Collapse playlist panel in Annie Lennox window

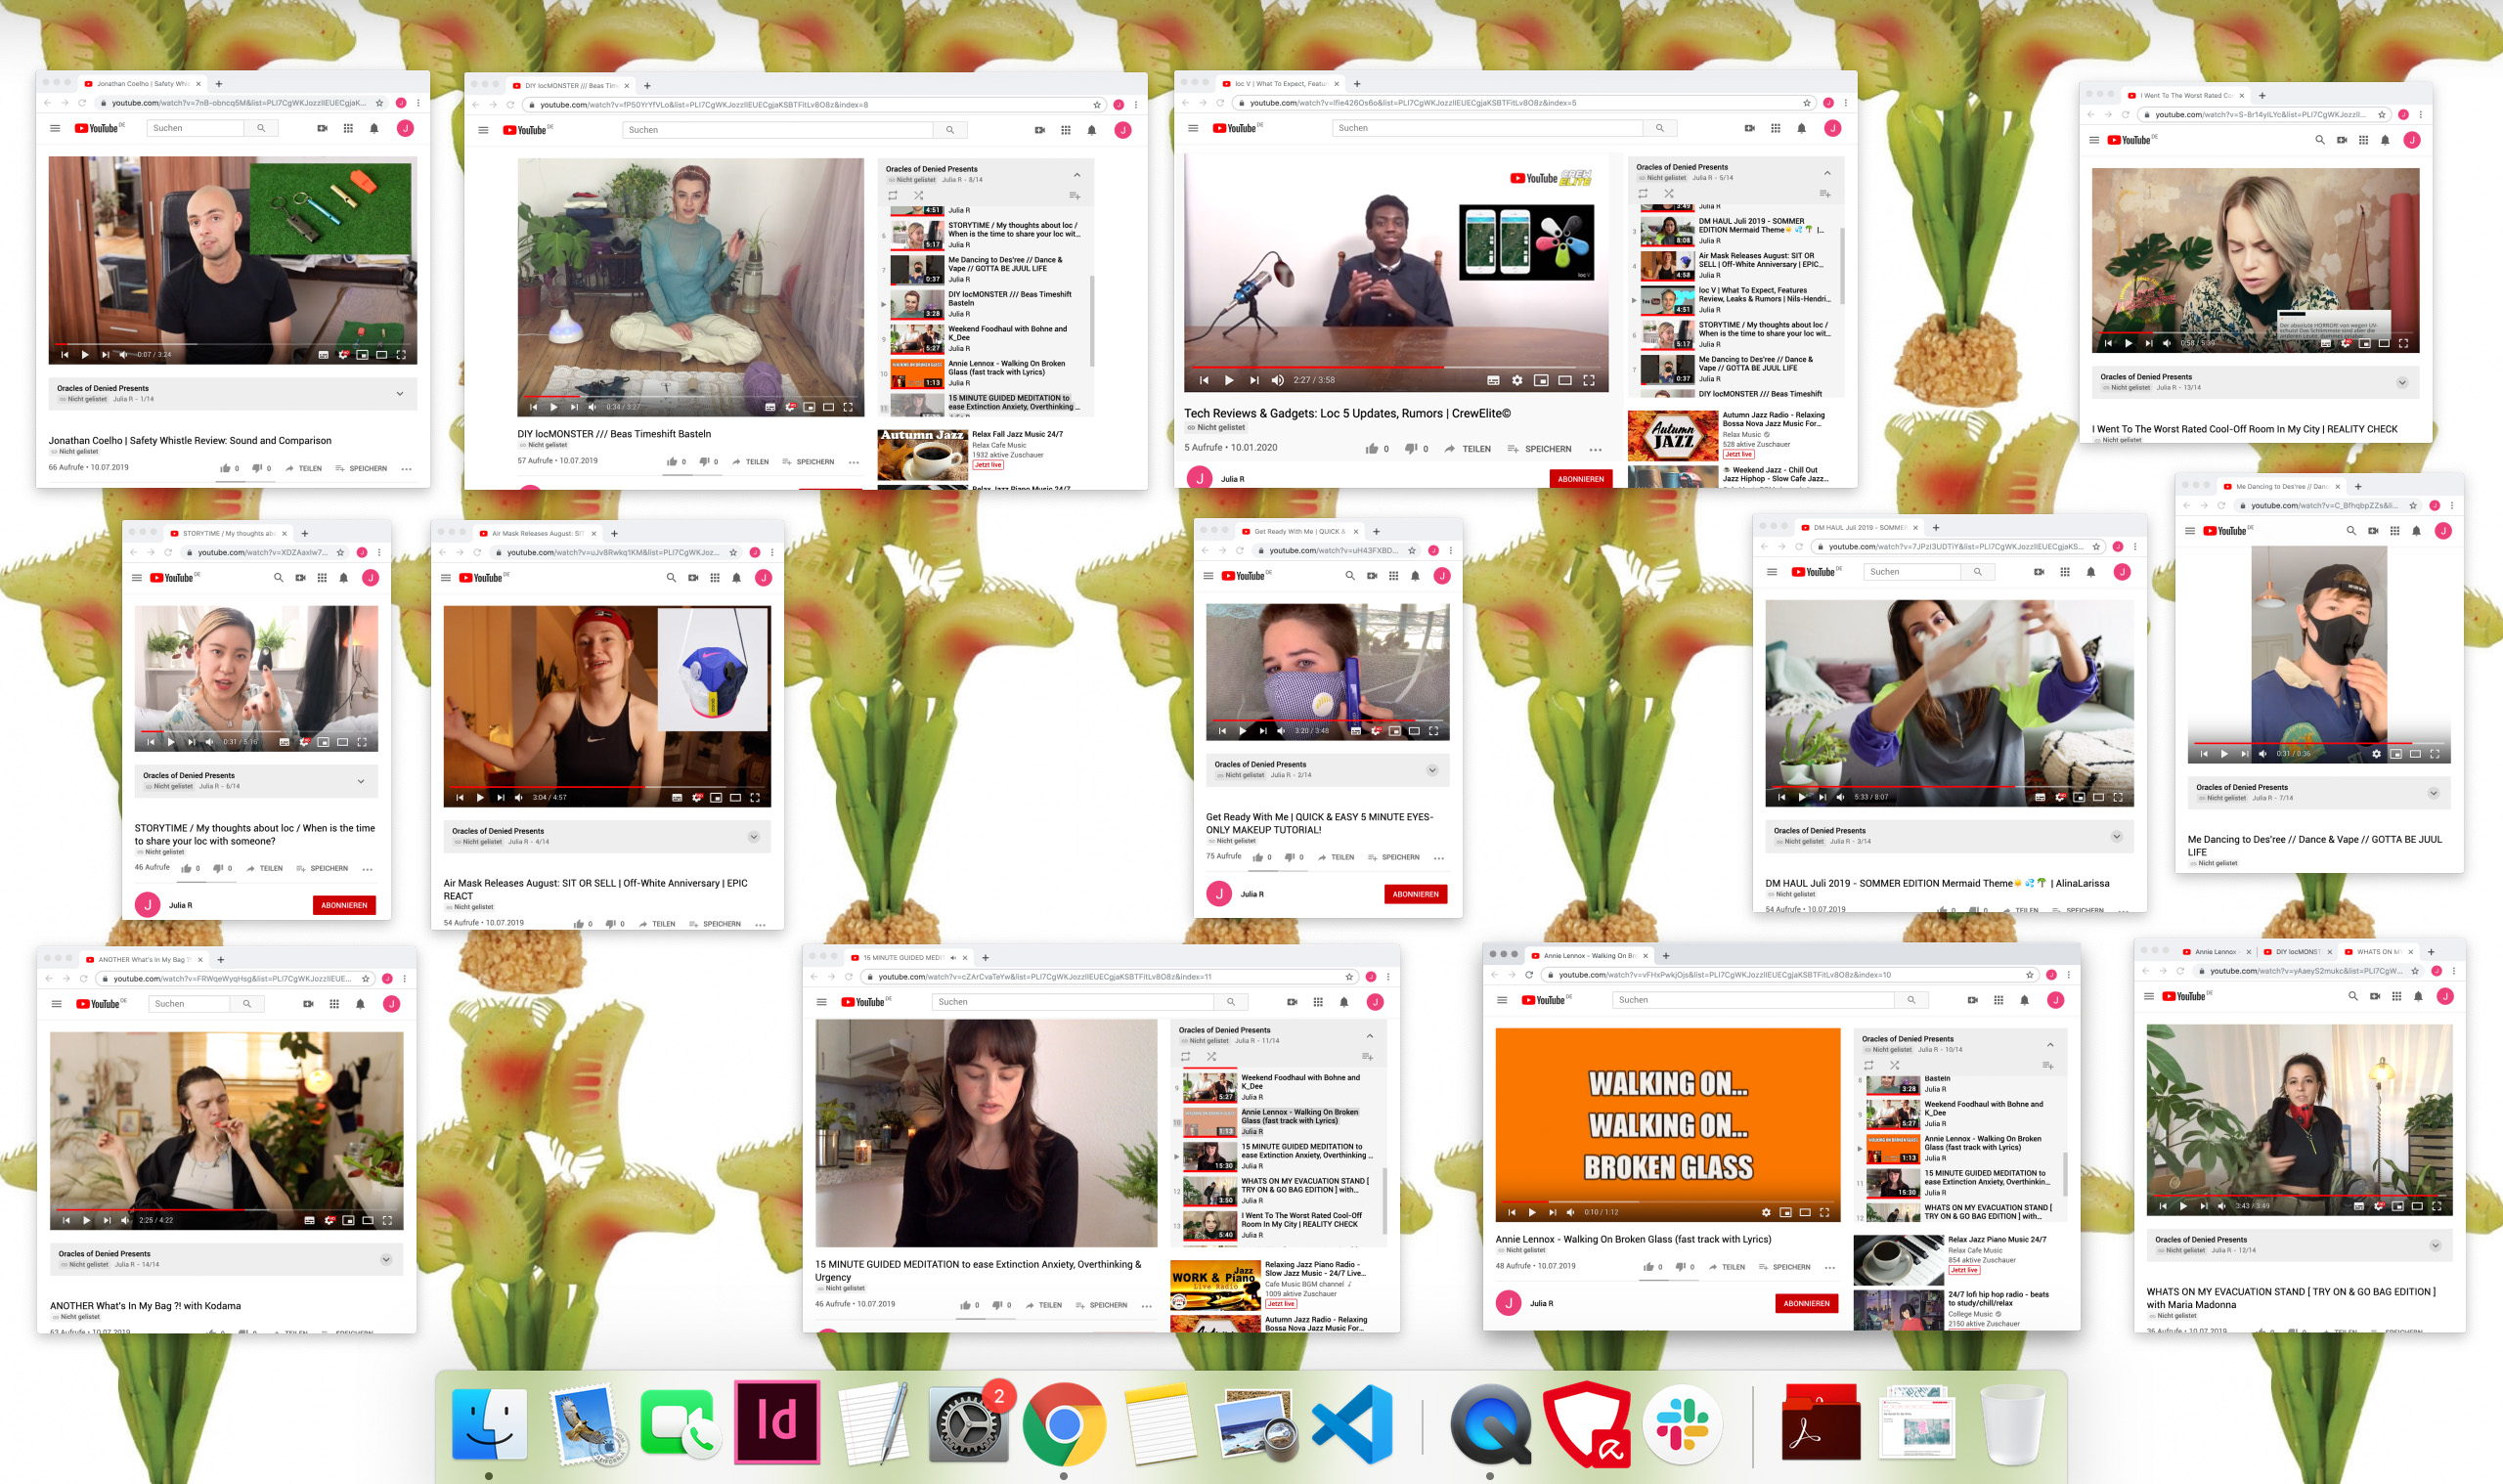tap(2050, 1044)
